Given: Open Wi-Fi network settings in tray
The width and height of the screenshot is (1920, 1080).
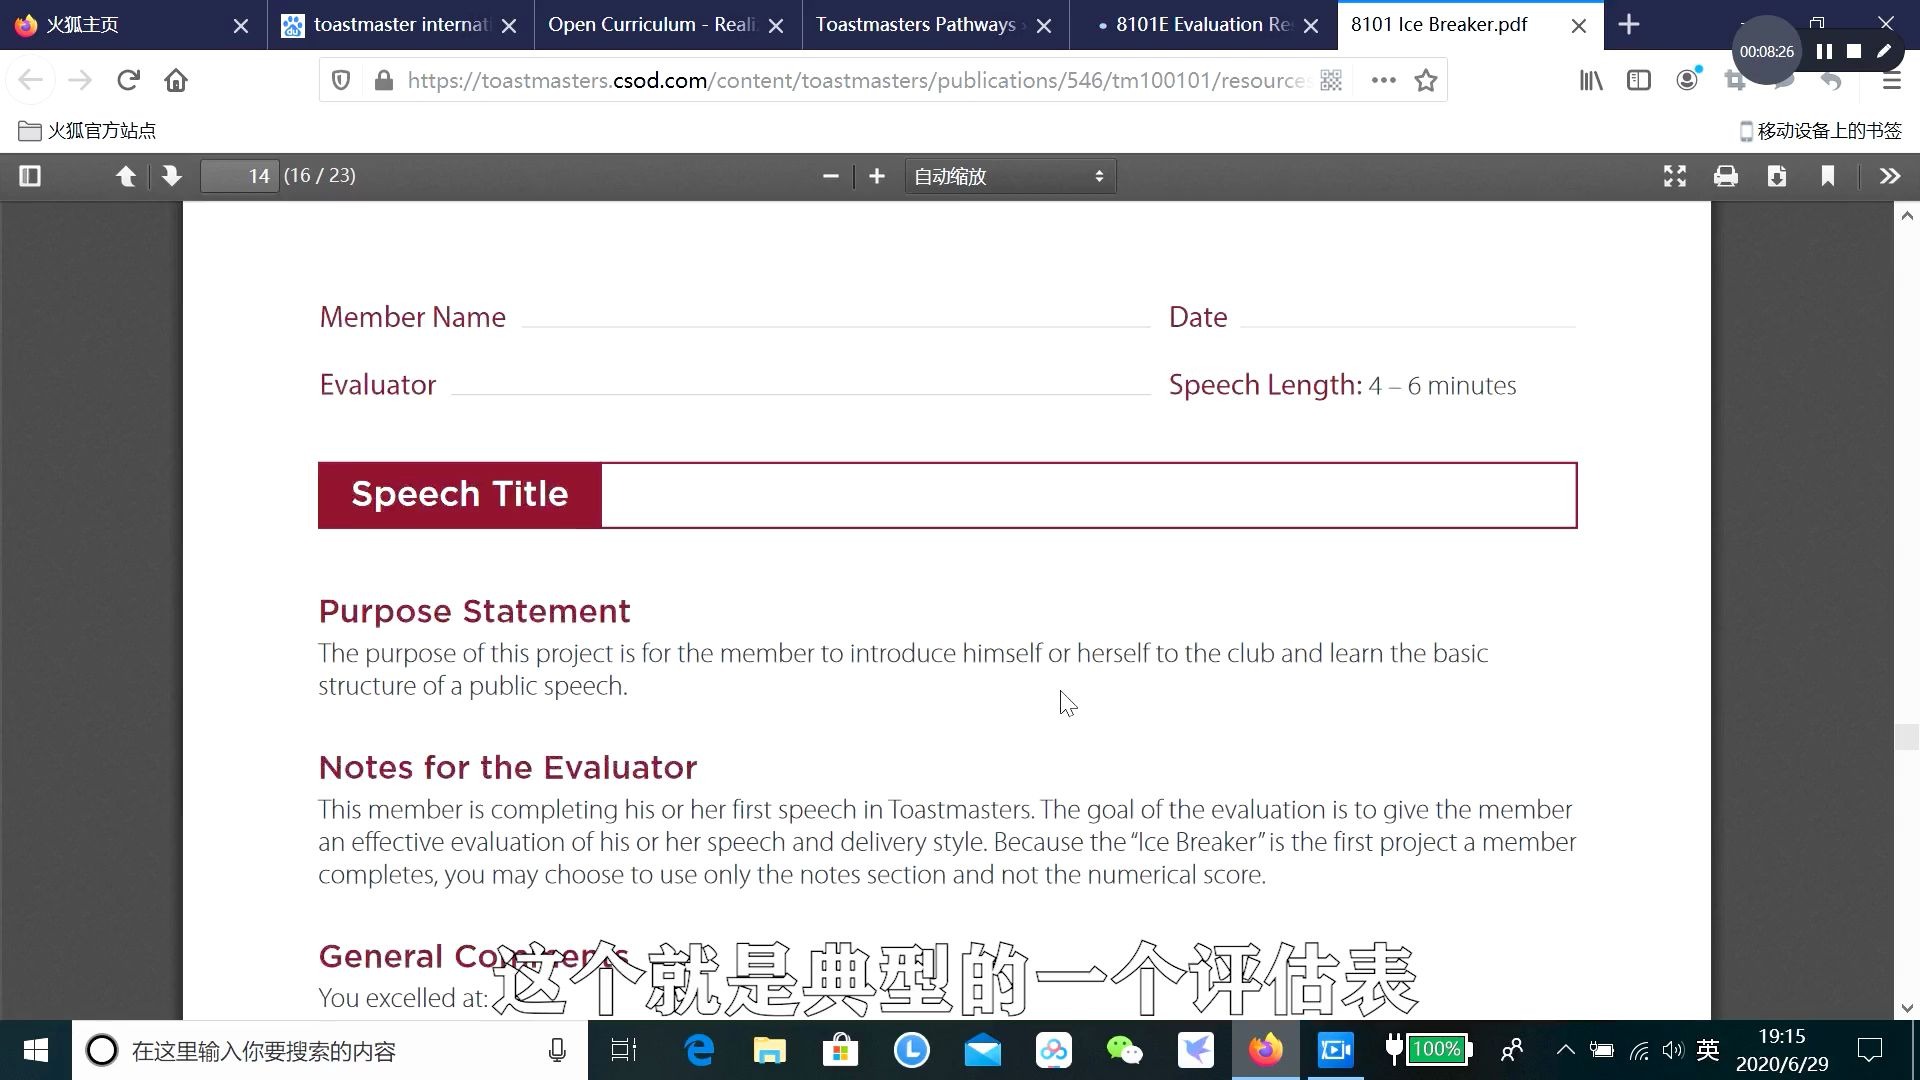Looking at the screenshot, I should pyautogui.click(x=1638, y=1050).
